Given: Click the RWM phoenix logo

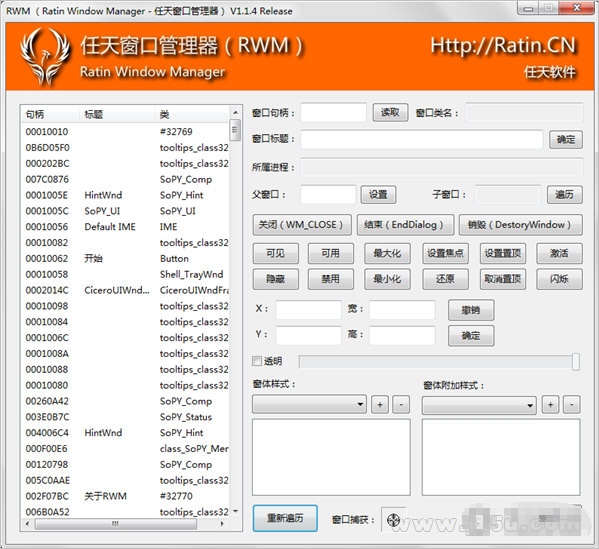Looking at the screenshot, I should [45, 56].
